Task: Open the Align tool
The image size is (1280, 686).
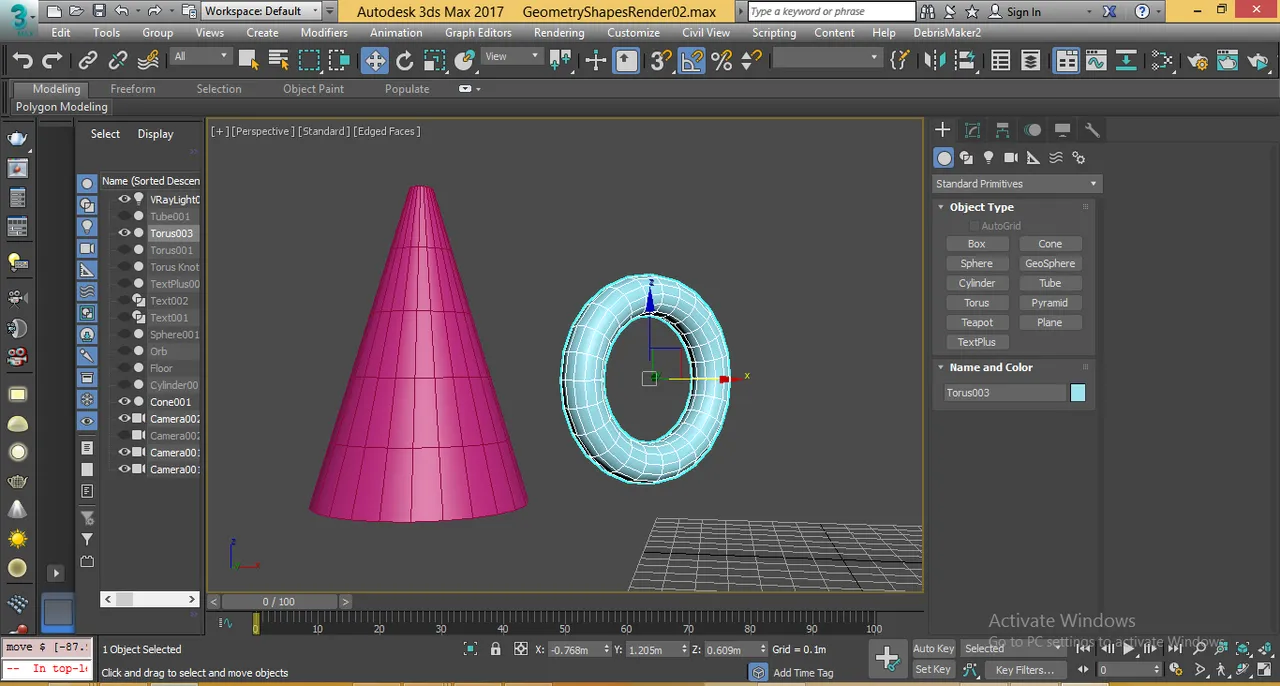Action: [x=964, y=61]
